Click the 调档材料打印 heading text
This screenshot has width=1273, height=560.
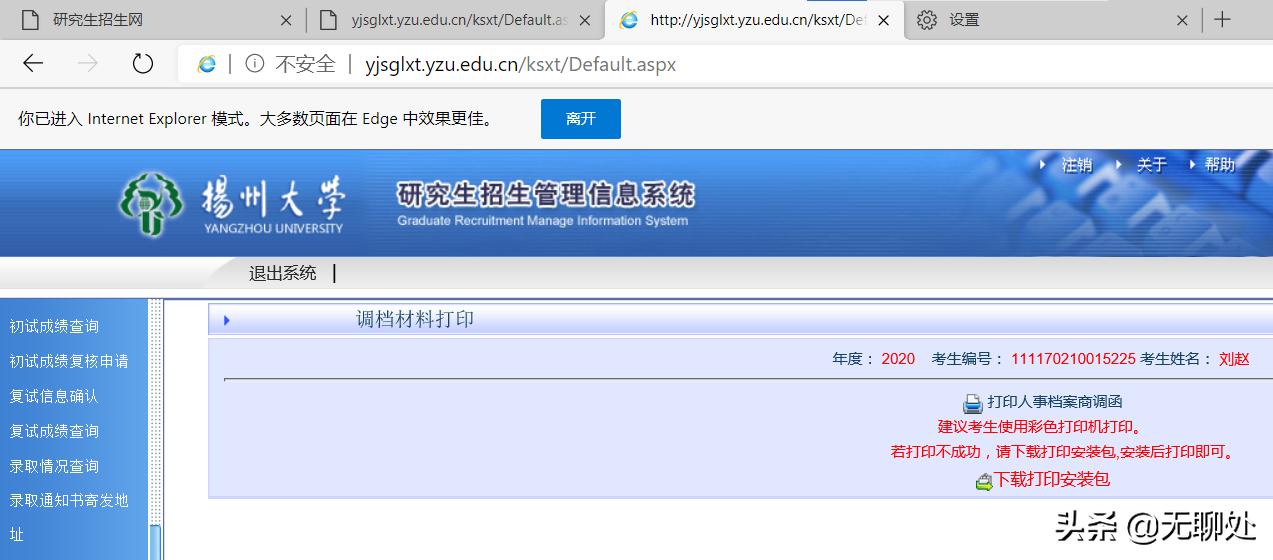click(x=415, y=319)
